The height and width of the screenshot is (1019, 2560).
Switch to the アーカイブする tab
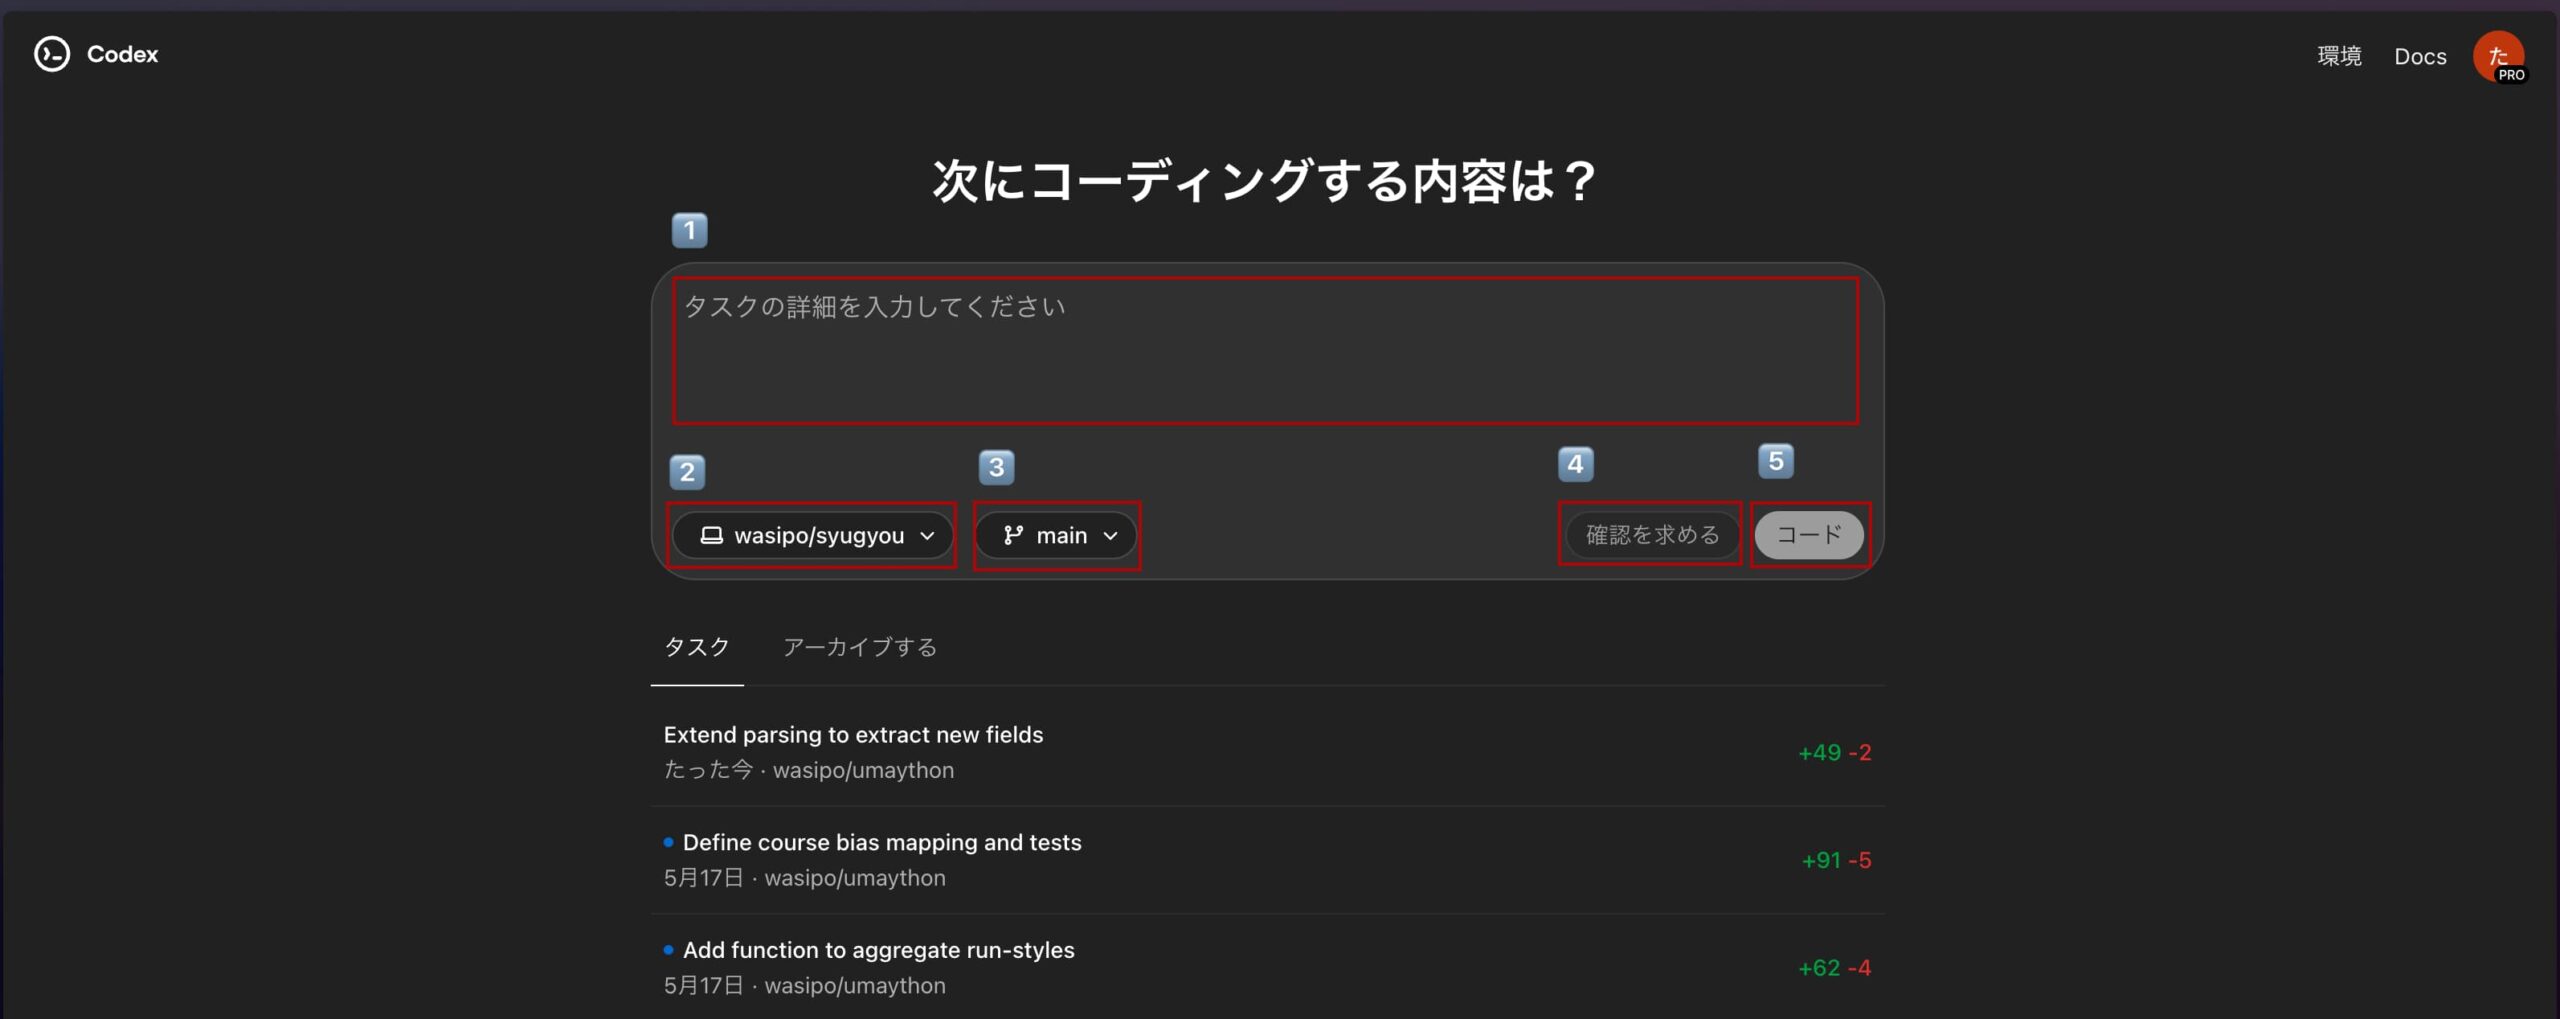(x=860, y=647)
